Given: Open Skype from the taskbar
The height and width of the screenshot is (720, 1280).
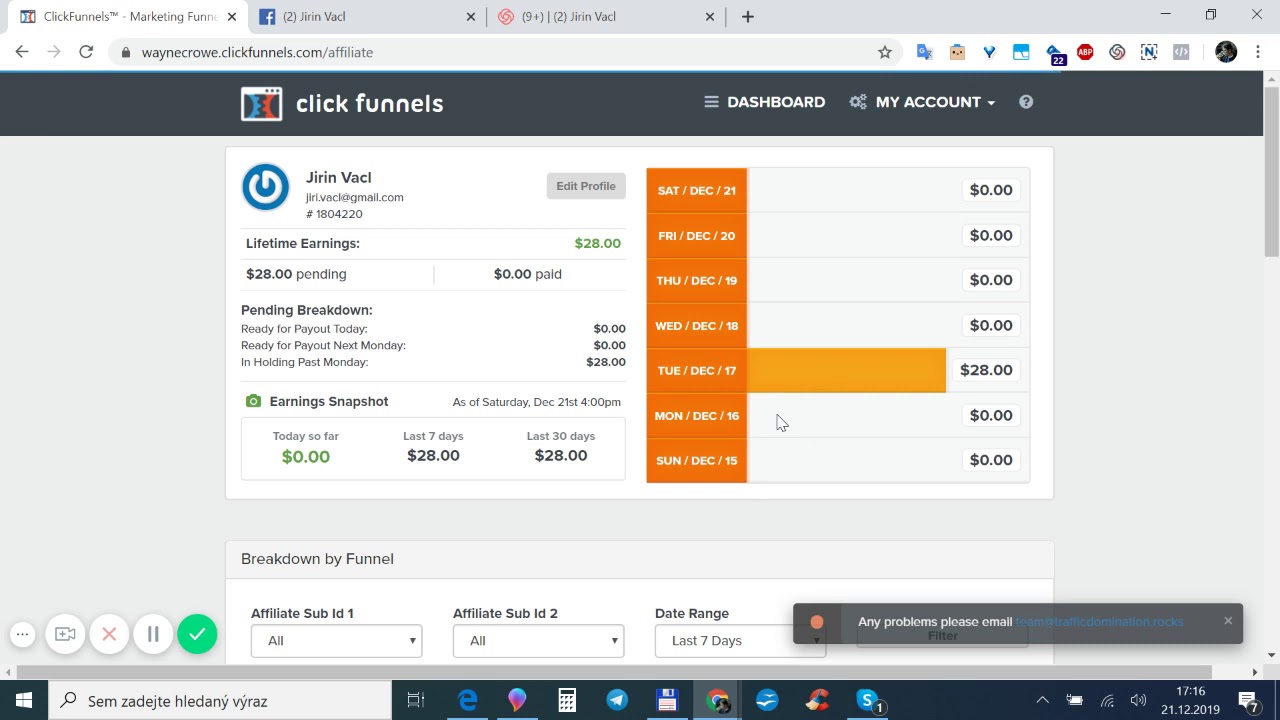Looking at the screenshot, I should 868,701.
